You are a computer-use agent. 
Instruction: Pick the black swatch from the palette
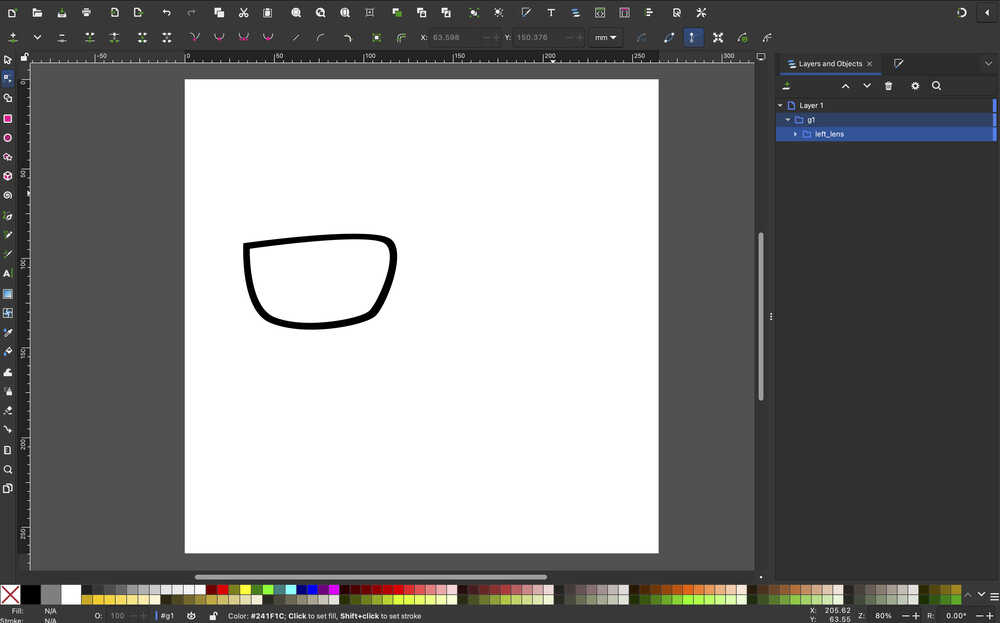(31, 594)
